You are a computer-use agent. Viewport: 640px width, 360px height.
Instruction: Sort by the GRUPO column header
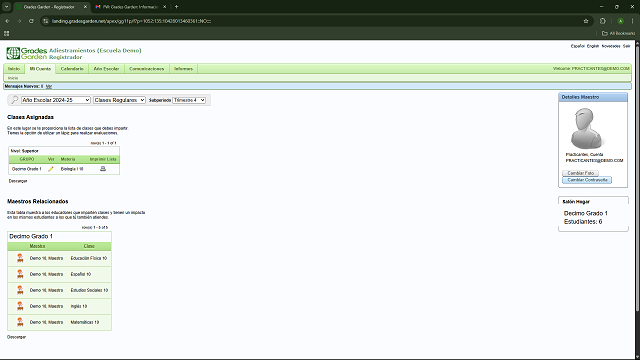tap(27, 159)
